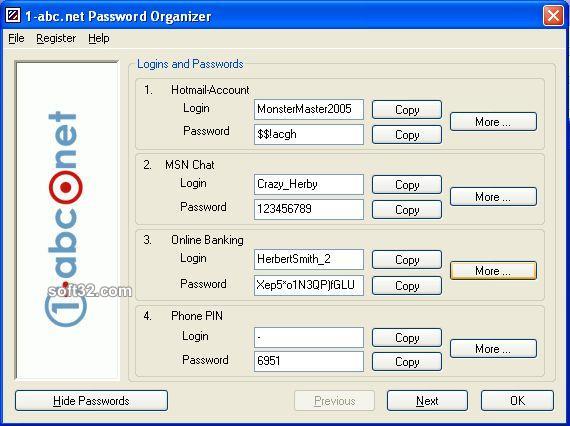Show More details for Online Banking

pyautogui.click(x=493, y=271)
